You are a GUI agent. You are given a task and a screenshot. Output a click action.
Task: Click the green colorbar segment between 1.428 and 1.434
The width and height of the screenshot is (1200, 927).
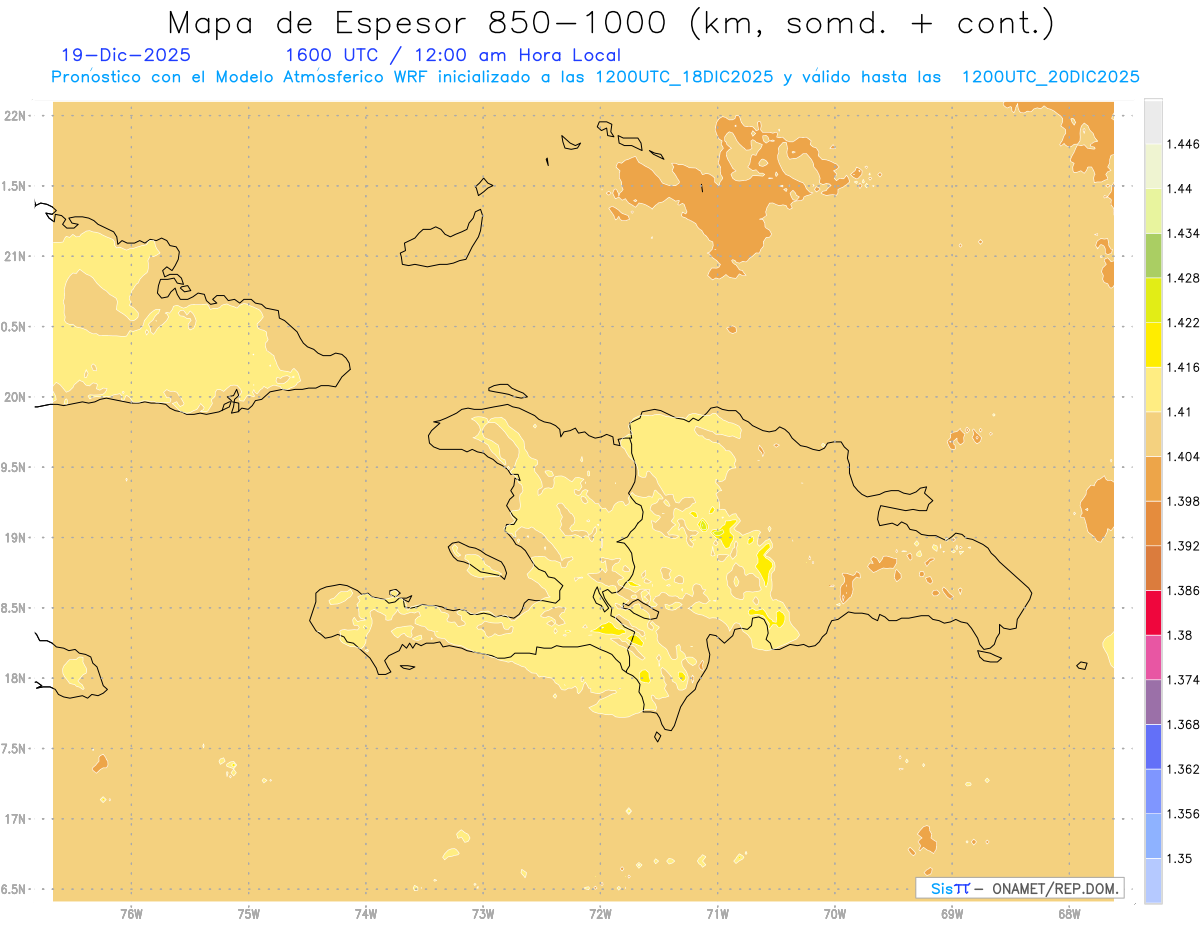1153,256
